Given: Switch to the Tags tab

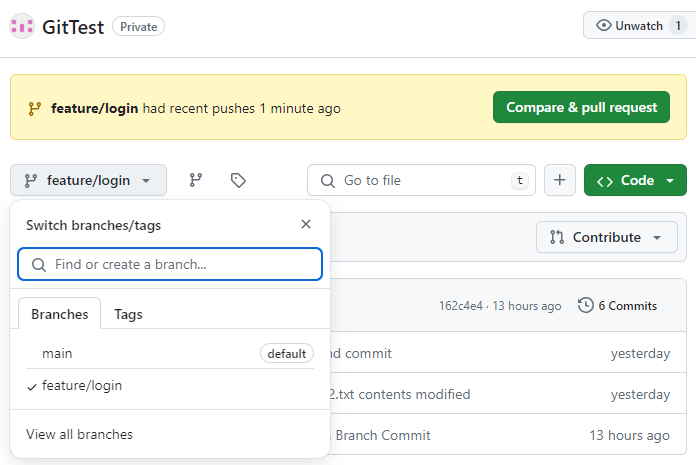Looking at the screenshot, I should point(128,314).
